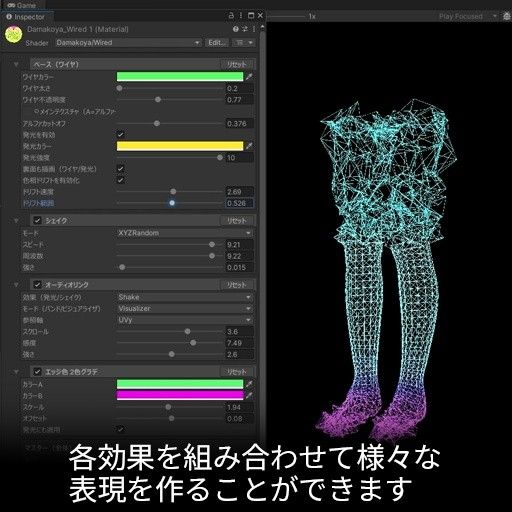Switch to the Inspector tab
Viewport: 512px width, 512px height.
click(26, 17)
